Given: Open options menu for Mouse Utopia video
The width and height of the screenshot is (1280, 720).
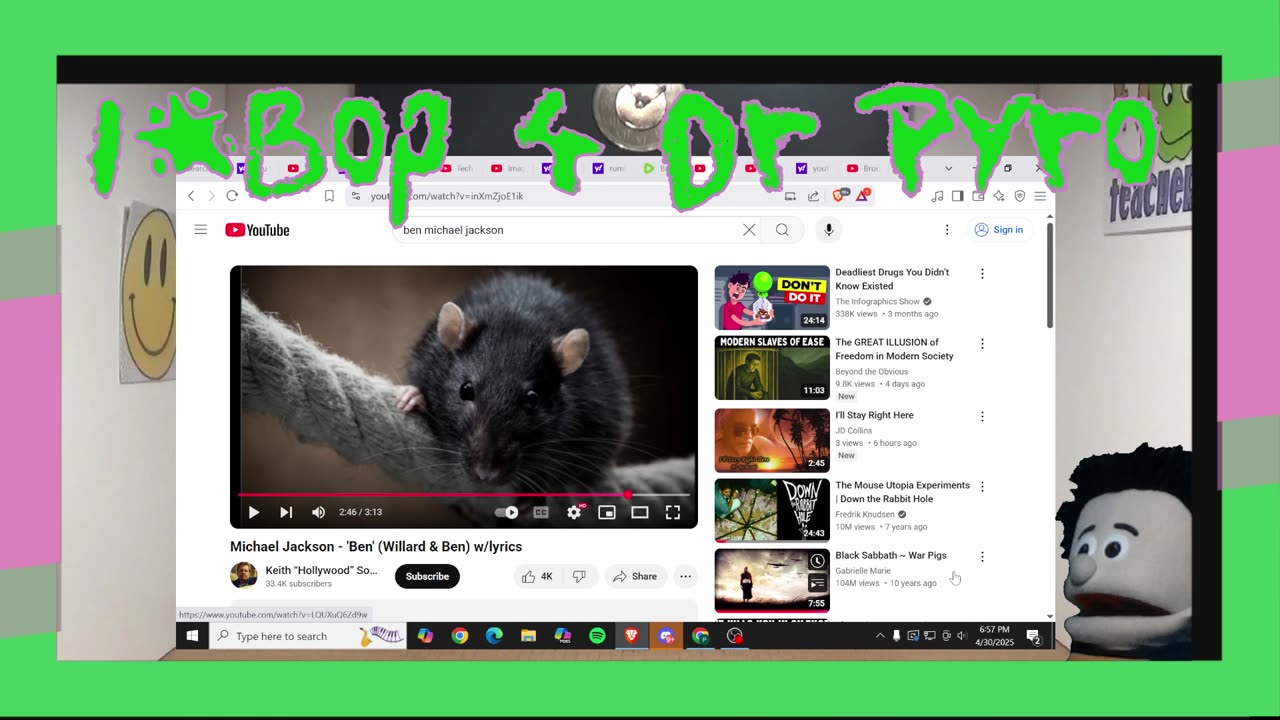Looking at the screenshot, I should pos(982,486).
